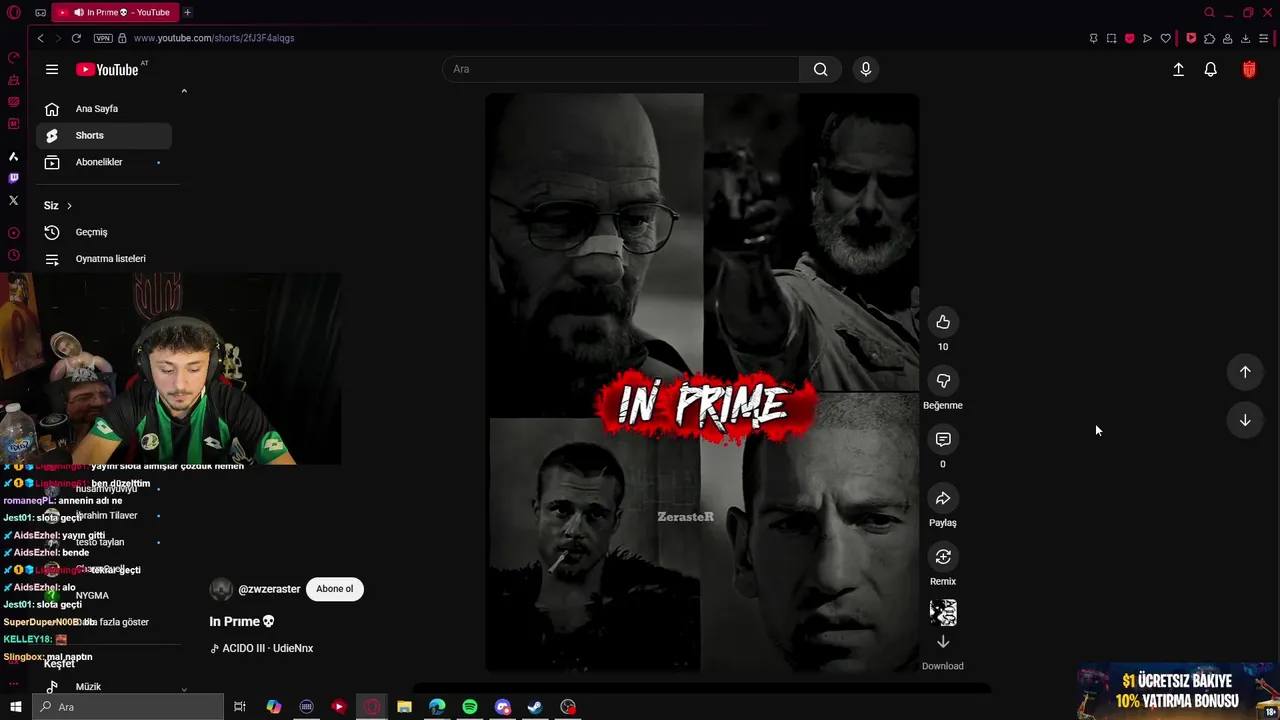Select Shorts in the sidebar

point(104,135)
